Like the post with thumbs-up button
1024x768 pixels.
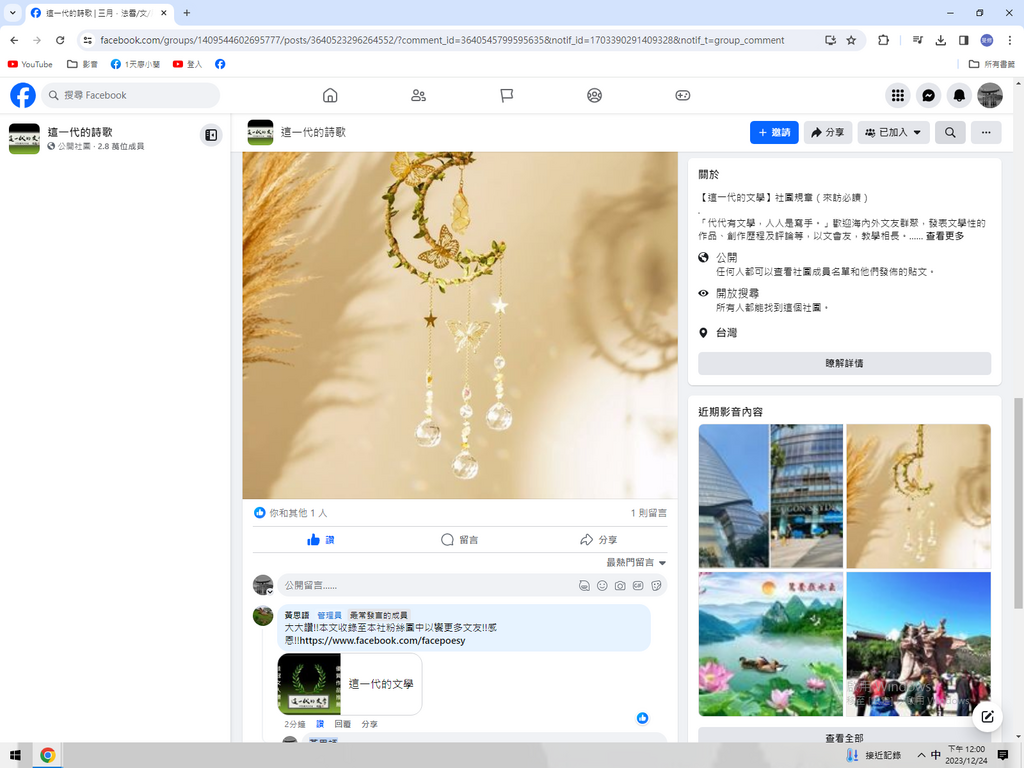click(x=320, y=540)
